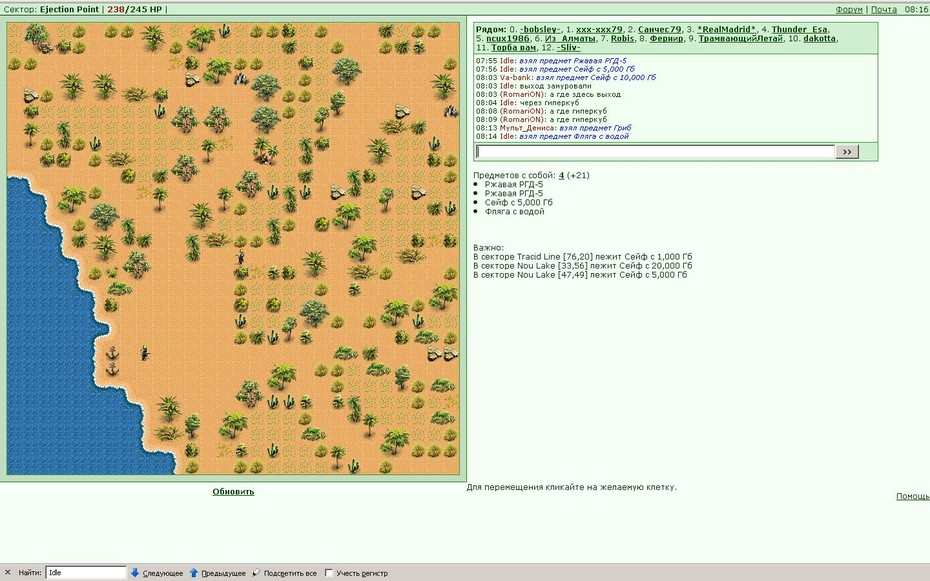The height and width of the screenshot is (581, 930).
Task: Click the 'Va-bank' chat line about Сейф 10,000
Action: click(x=566, y=78)
